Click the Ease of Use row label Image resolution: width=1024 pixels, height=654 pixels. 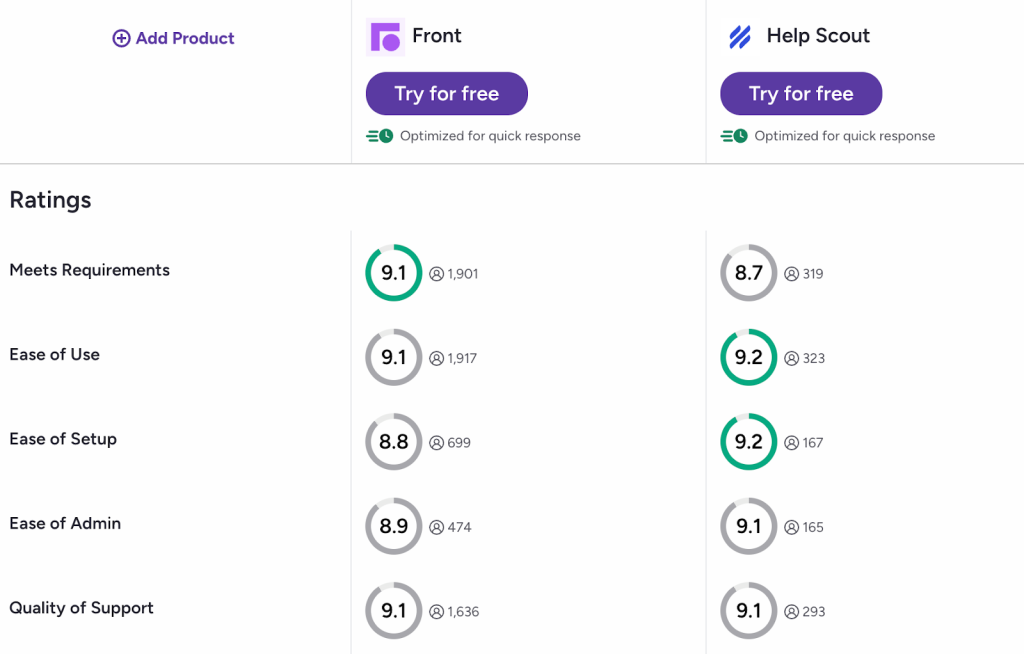[x=54, y=354]
